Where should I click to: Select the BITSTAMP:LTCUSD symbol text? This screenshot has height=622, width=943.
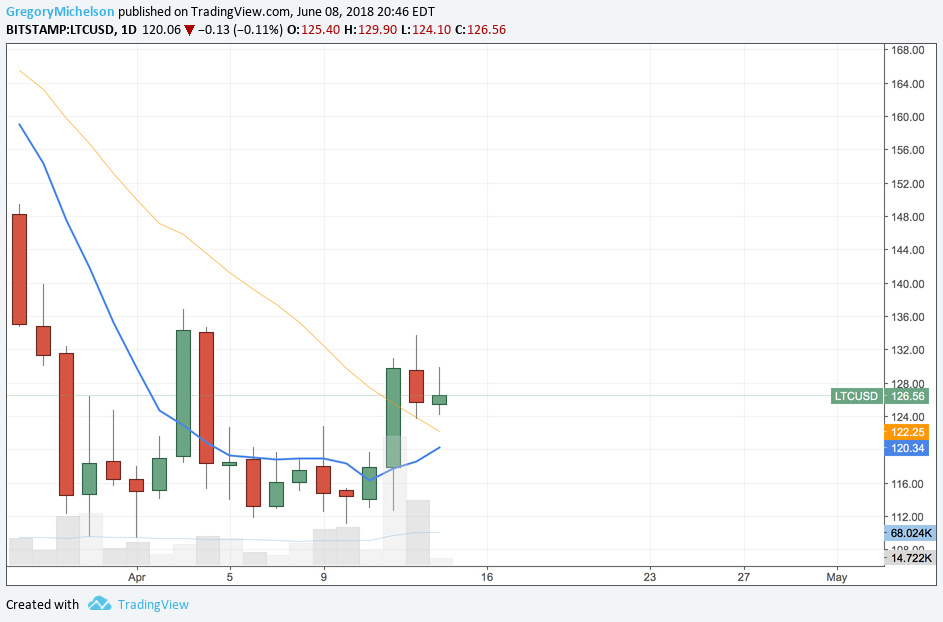point(60,29)
